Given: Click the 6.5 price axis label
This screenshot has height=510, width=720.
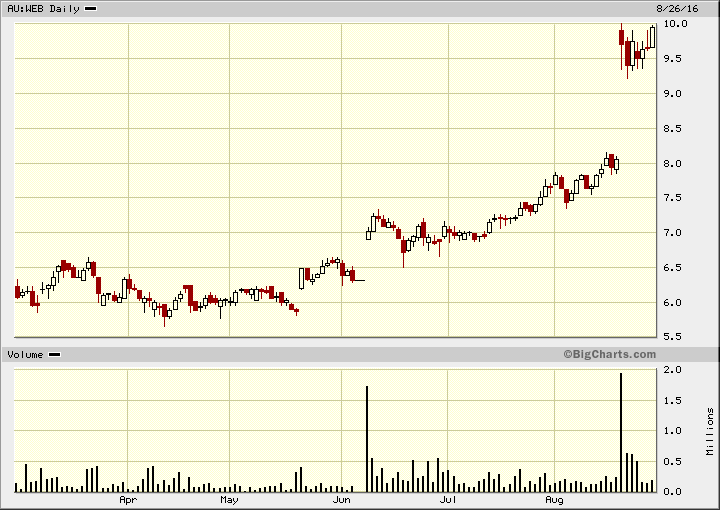Looking at the screenshot, I should click(675, 268).
